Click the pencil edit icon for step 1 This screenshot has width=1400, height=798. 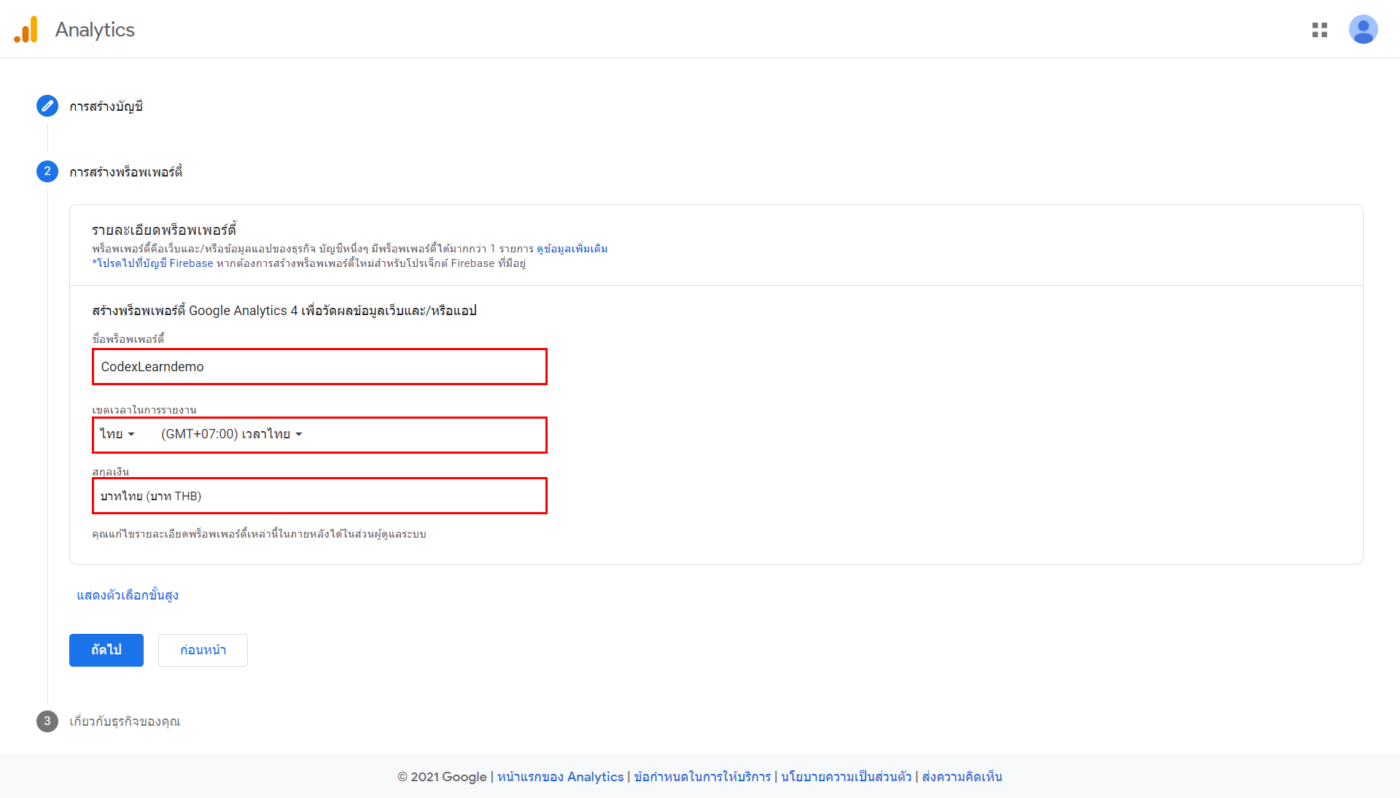click(x=47, y=106)
